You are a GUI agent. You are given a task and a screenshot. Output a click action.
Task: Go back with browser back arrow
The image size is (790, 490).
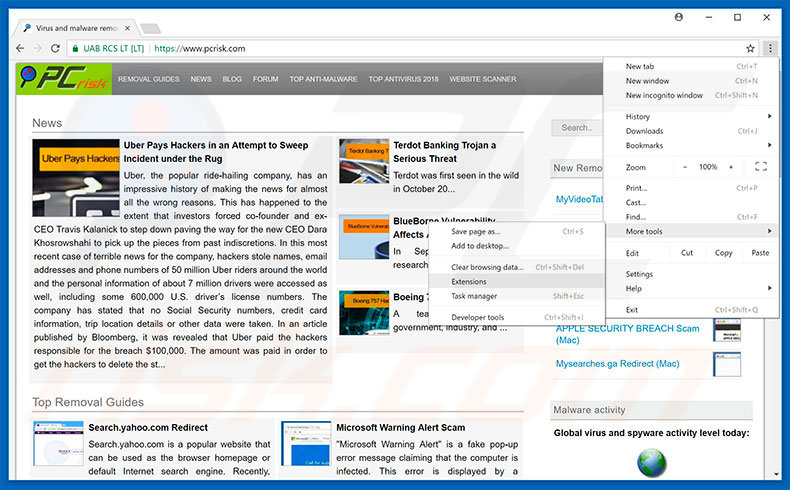pyautogui.click(x=20, y=48)
